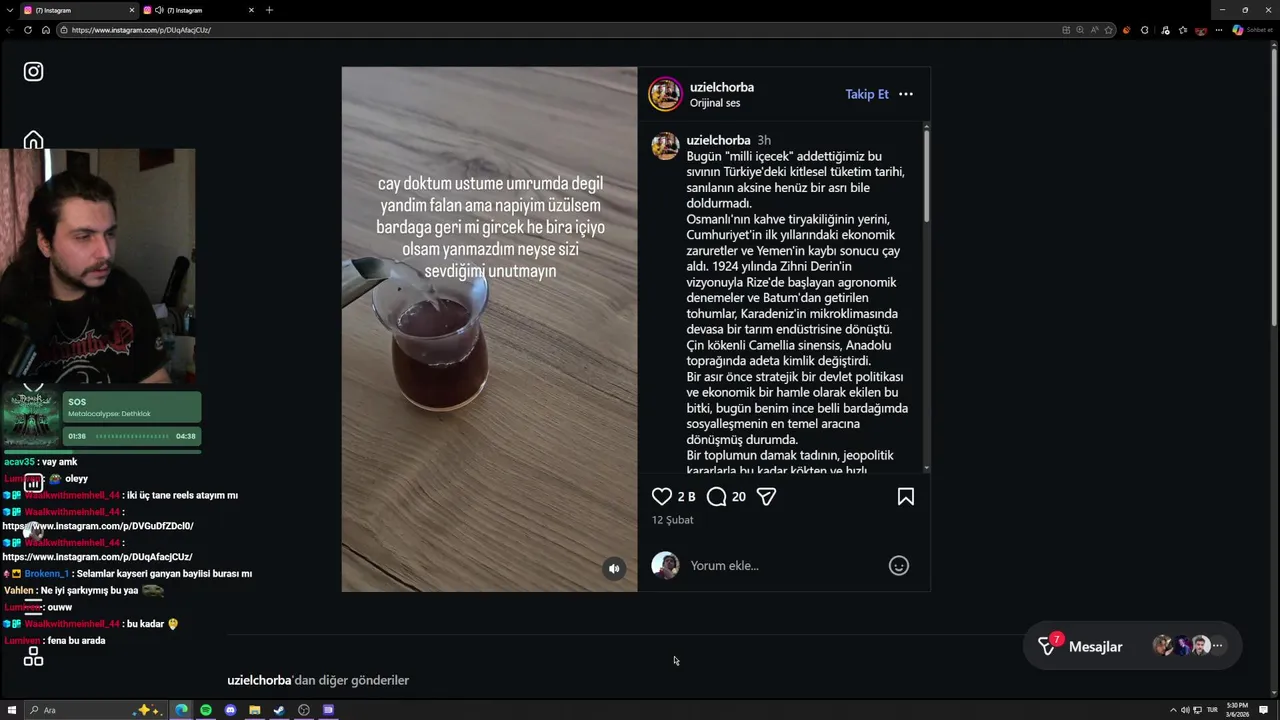Click the Instagram logo in the sidebar
The height and width of the screenshot is (720, 1280).
tap(34, 72)
